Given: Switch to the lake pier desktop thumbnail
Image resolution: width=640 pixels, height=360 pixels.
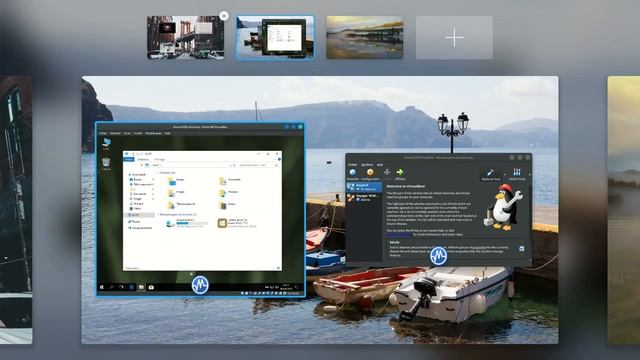Looking at the screenshot, I should click(x=364, y=38).
